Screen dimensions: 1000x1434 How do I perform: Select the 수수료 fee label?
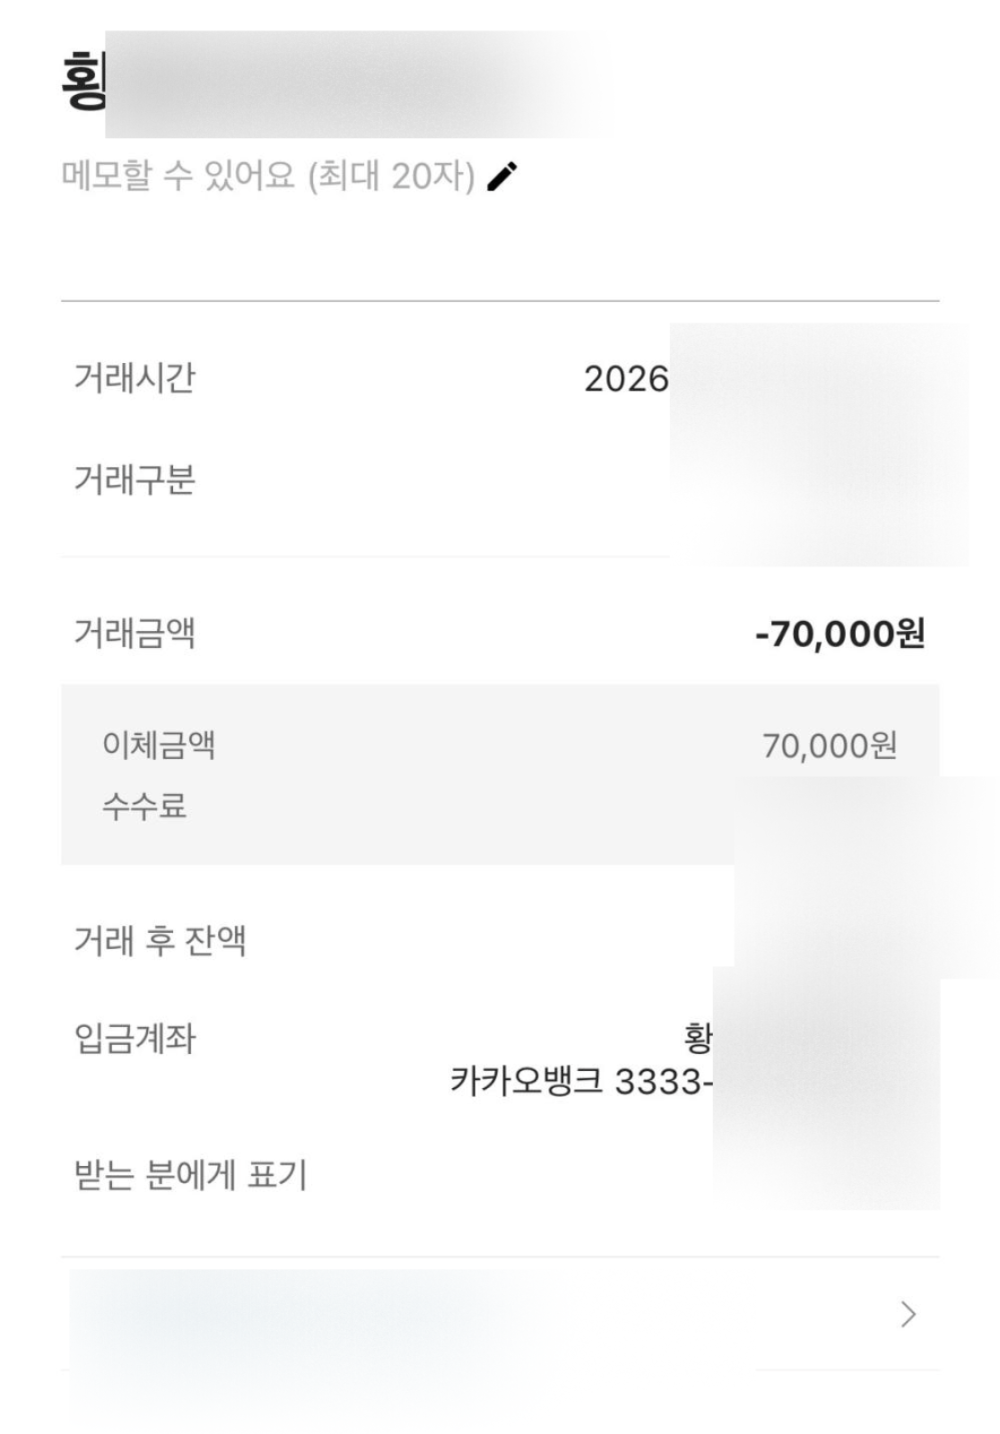[144, 806]
